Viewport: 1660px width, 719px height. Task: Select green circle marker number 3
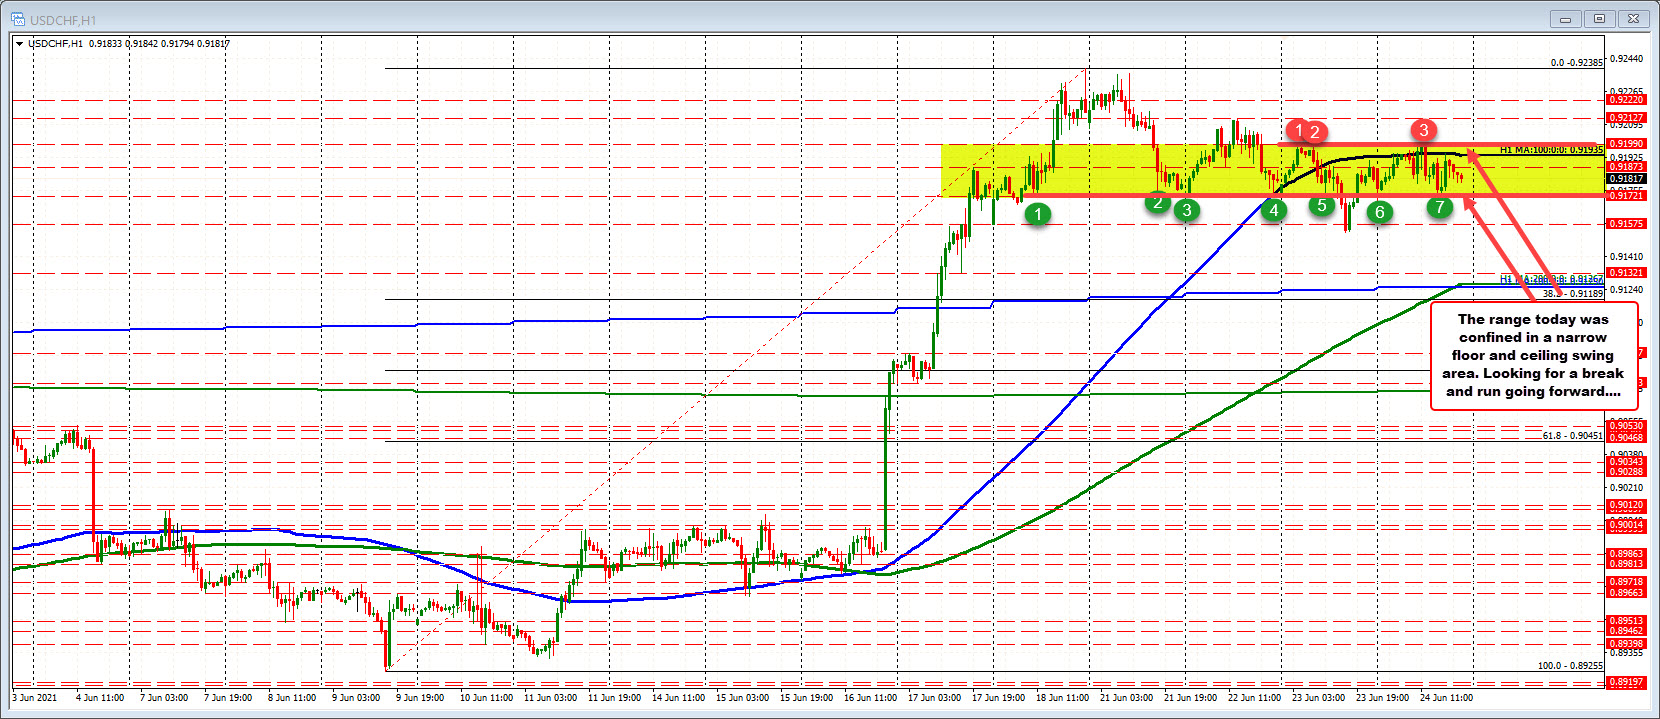click(x=1187, y=210)
